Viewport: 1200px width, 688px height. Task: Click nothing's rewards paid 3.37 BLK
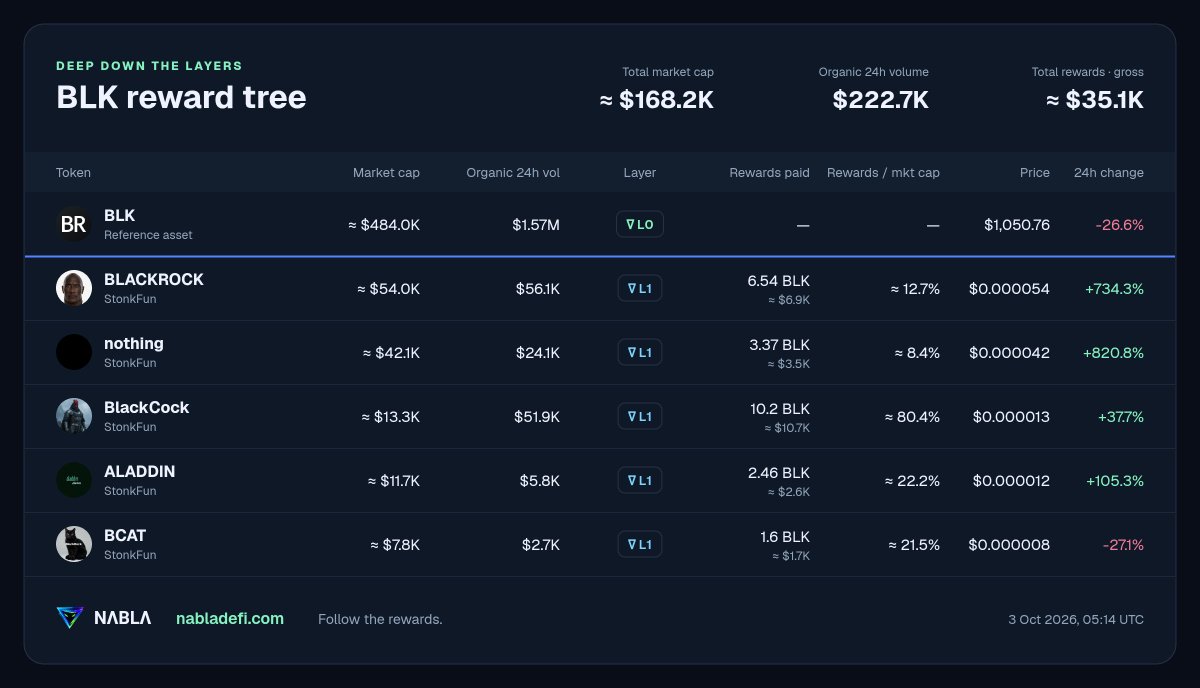(x=779, y=345)
